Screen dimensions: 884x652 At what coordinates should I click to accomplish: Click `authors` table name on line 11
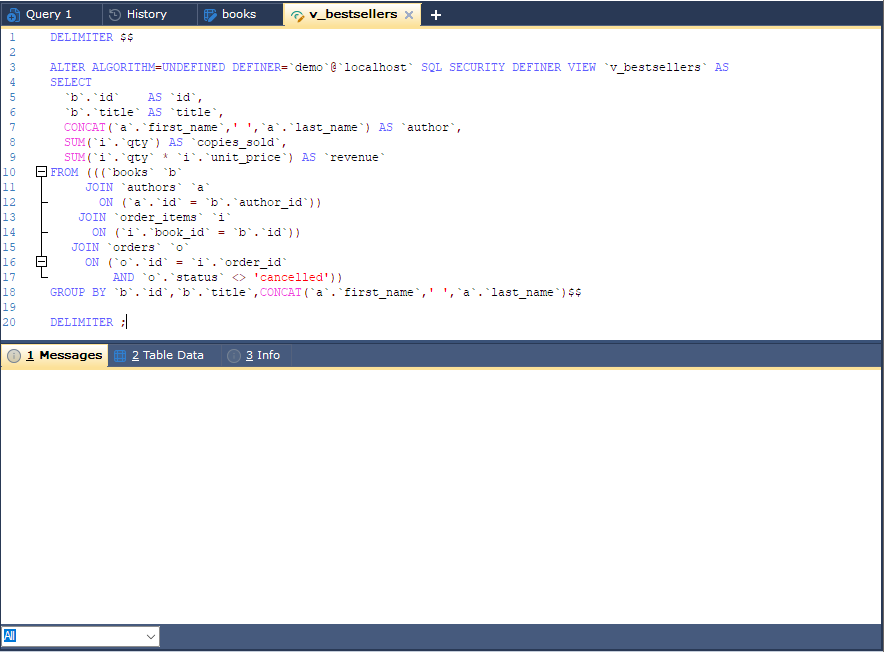pyautogui.click(x=151, y=187)
